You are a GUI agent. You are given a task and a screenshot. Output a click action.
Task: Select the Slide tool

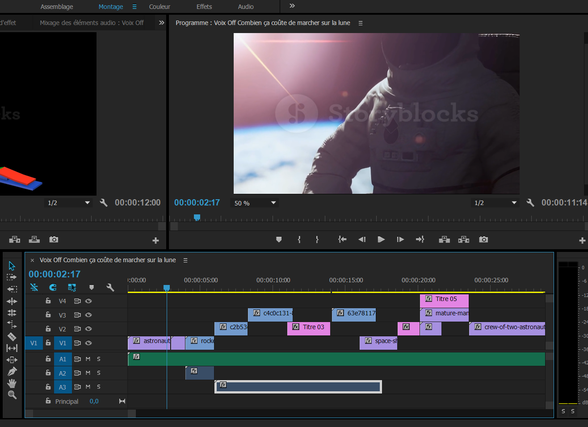point(12,360)
